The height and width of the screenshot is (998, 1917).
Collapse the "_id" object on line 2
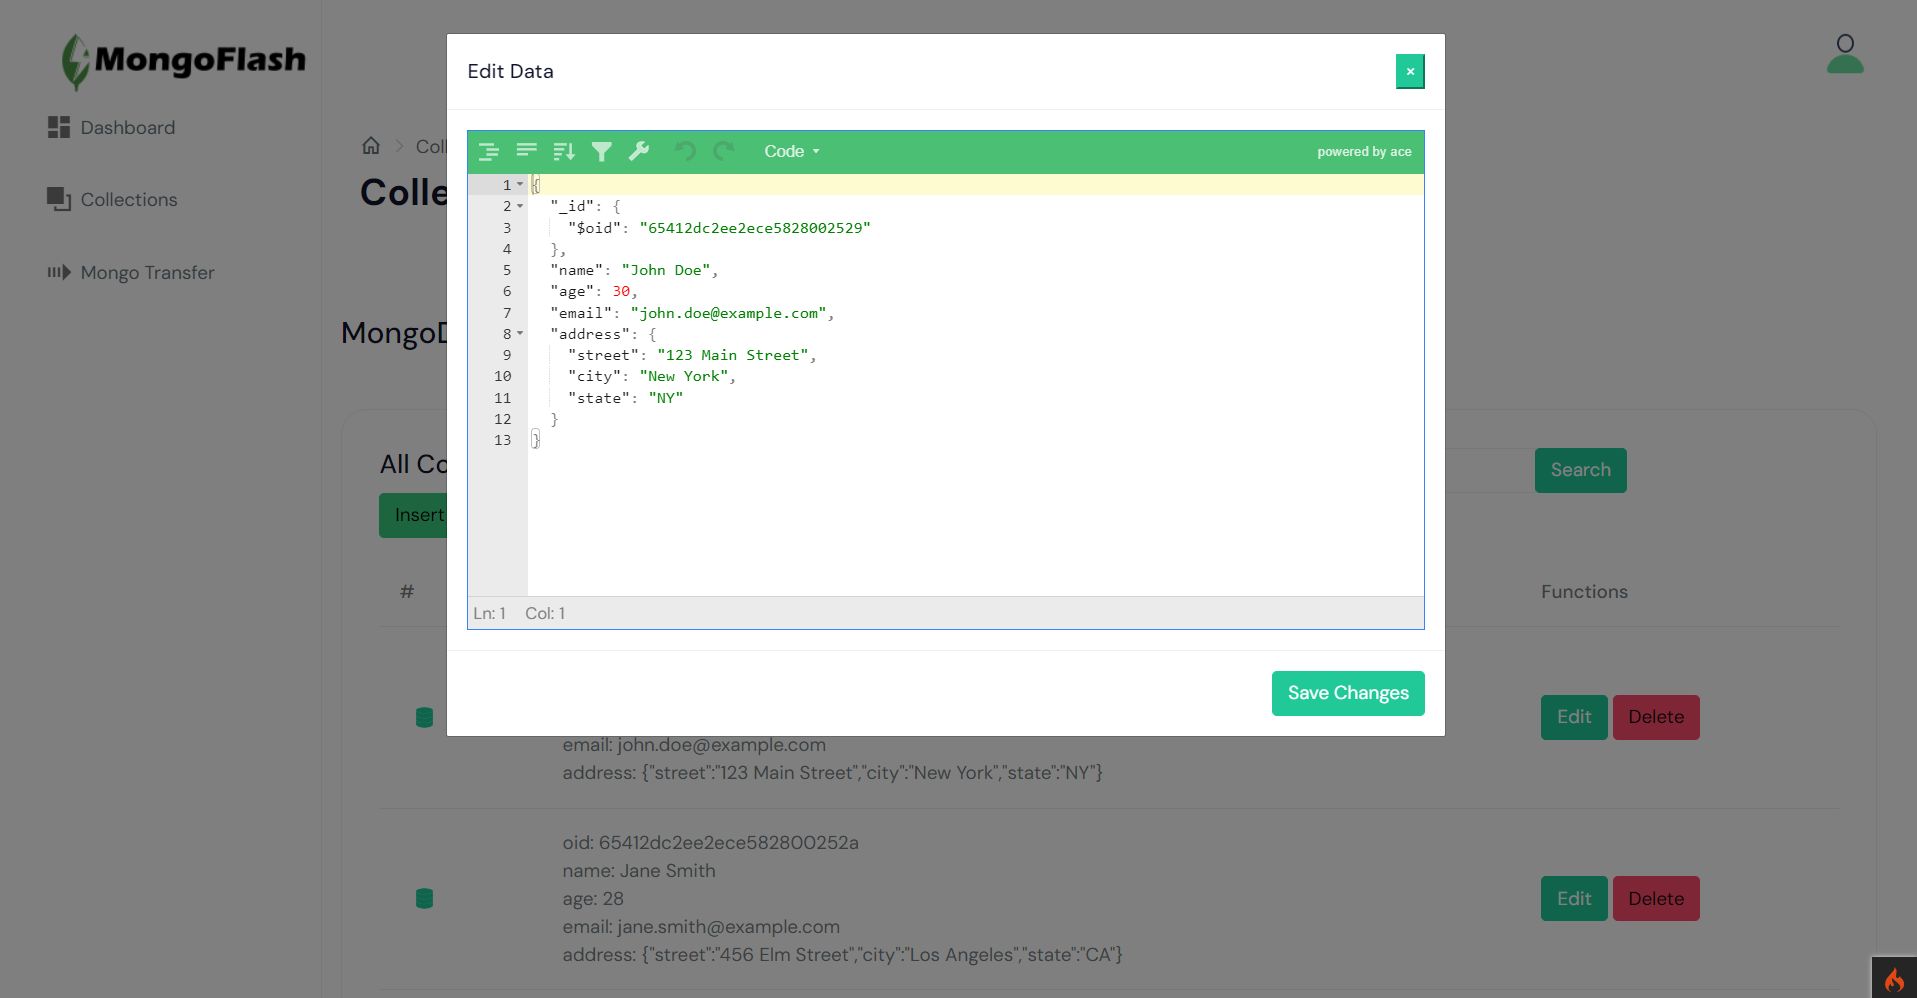pyautogui.click(x=520, y=206)
